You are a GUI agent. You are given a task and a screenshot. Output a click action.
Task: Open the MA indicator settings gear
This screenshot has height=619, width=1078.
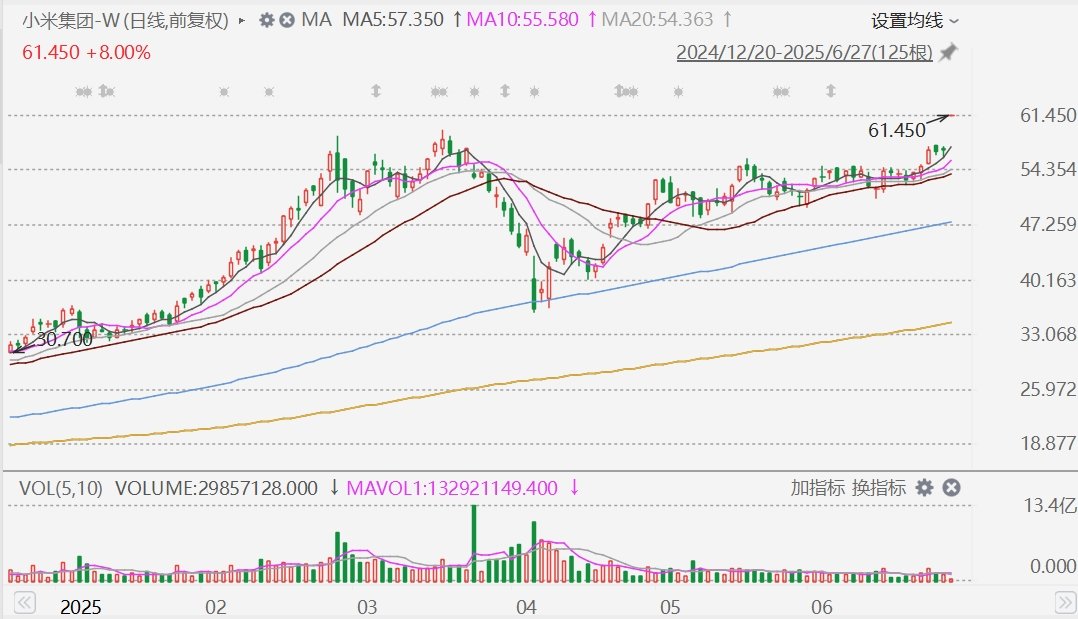267,20
